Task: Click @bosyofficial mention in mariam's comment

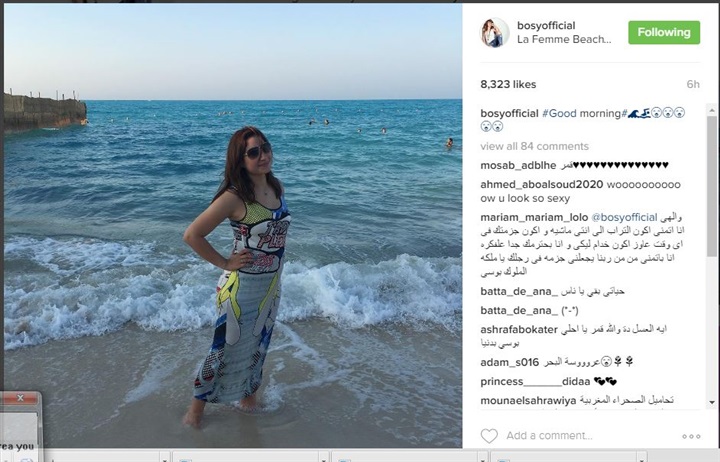Action: click(624, 217)
